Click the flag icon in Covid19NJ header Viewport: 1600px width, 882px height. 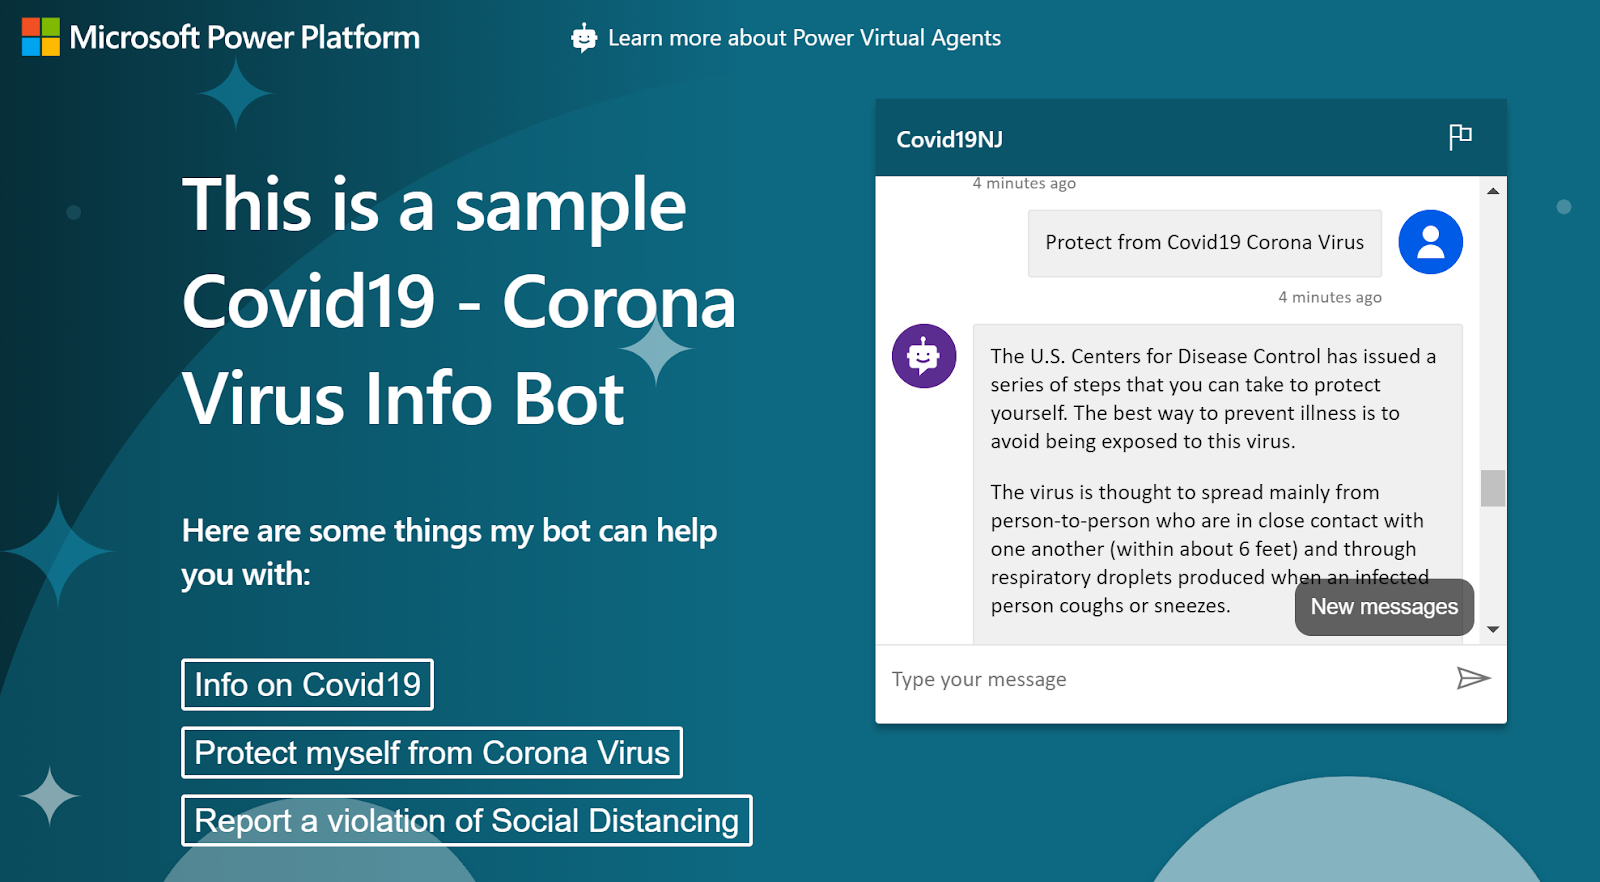[x=1460, y=137]
